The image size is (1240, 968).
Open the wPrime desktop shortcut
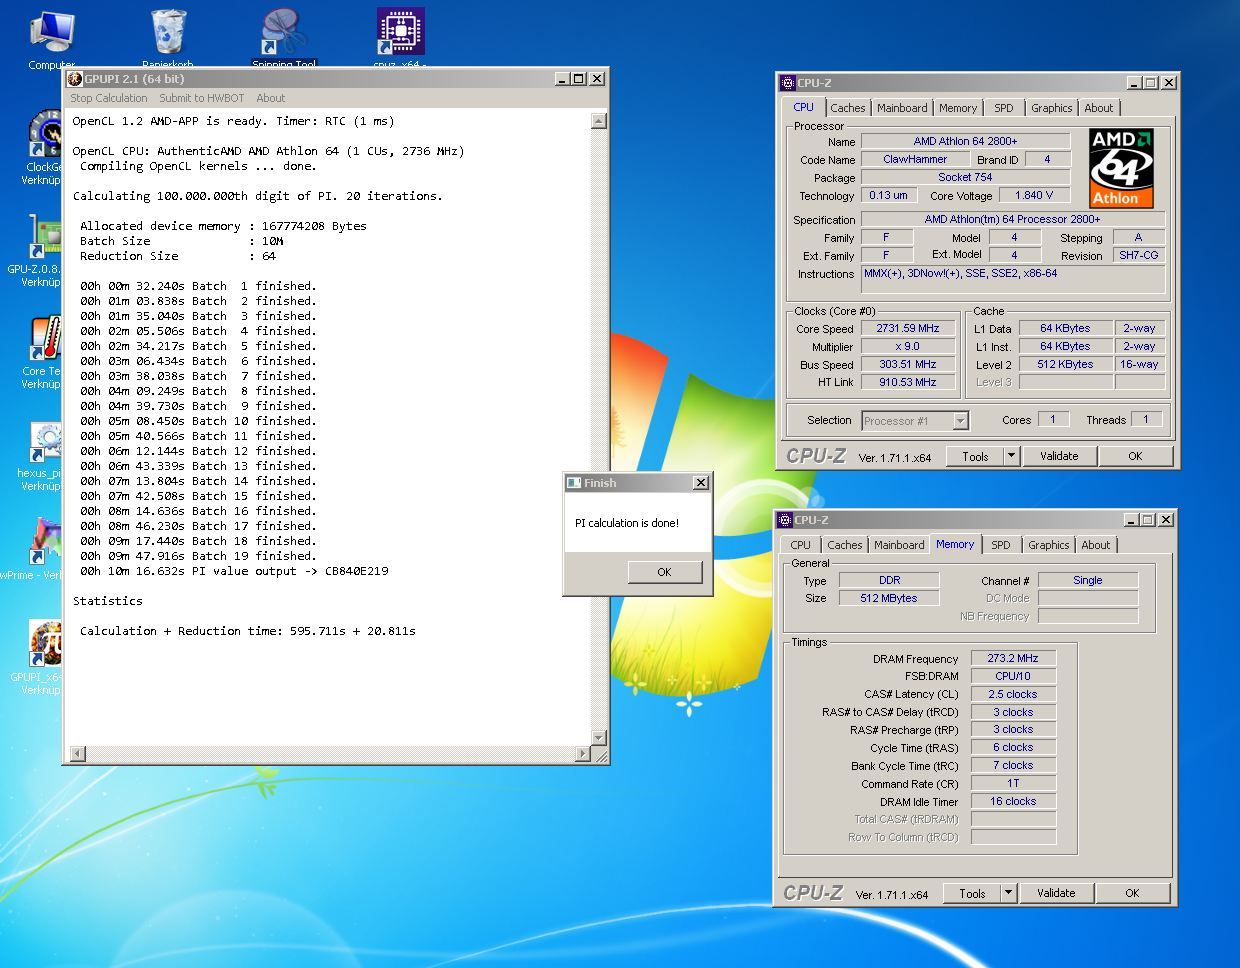[40, 548]
